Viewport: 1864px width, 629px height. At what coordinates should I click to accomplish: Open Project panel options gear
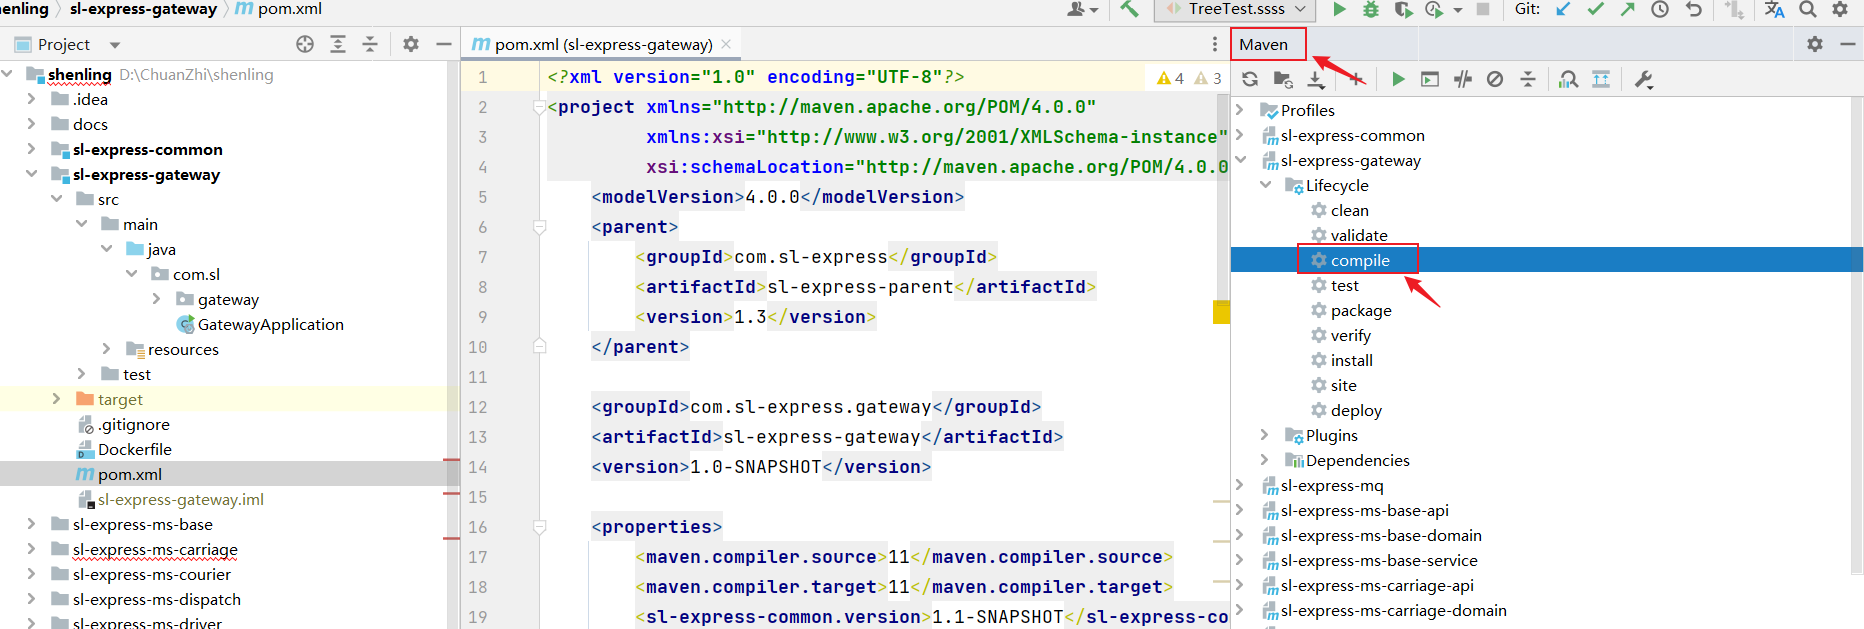click(411, 44)
